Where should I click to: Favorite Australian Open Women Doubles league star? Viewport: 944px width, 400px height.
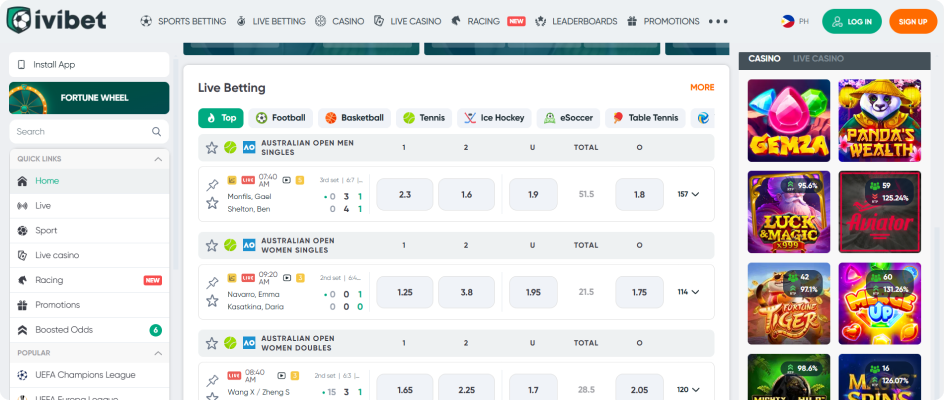tap(211, 343)
